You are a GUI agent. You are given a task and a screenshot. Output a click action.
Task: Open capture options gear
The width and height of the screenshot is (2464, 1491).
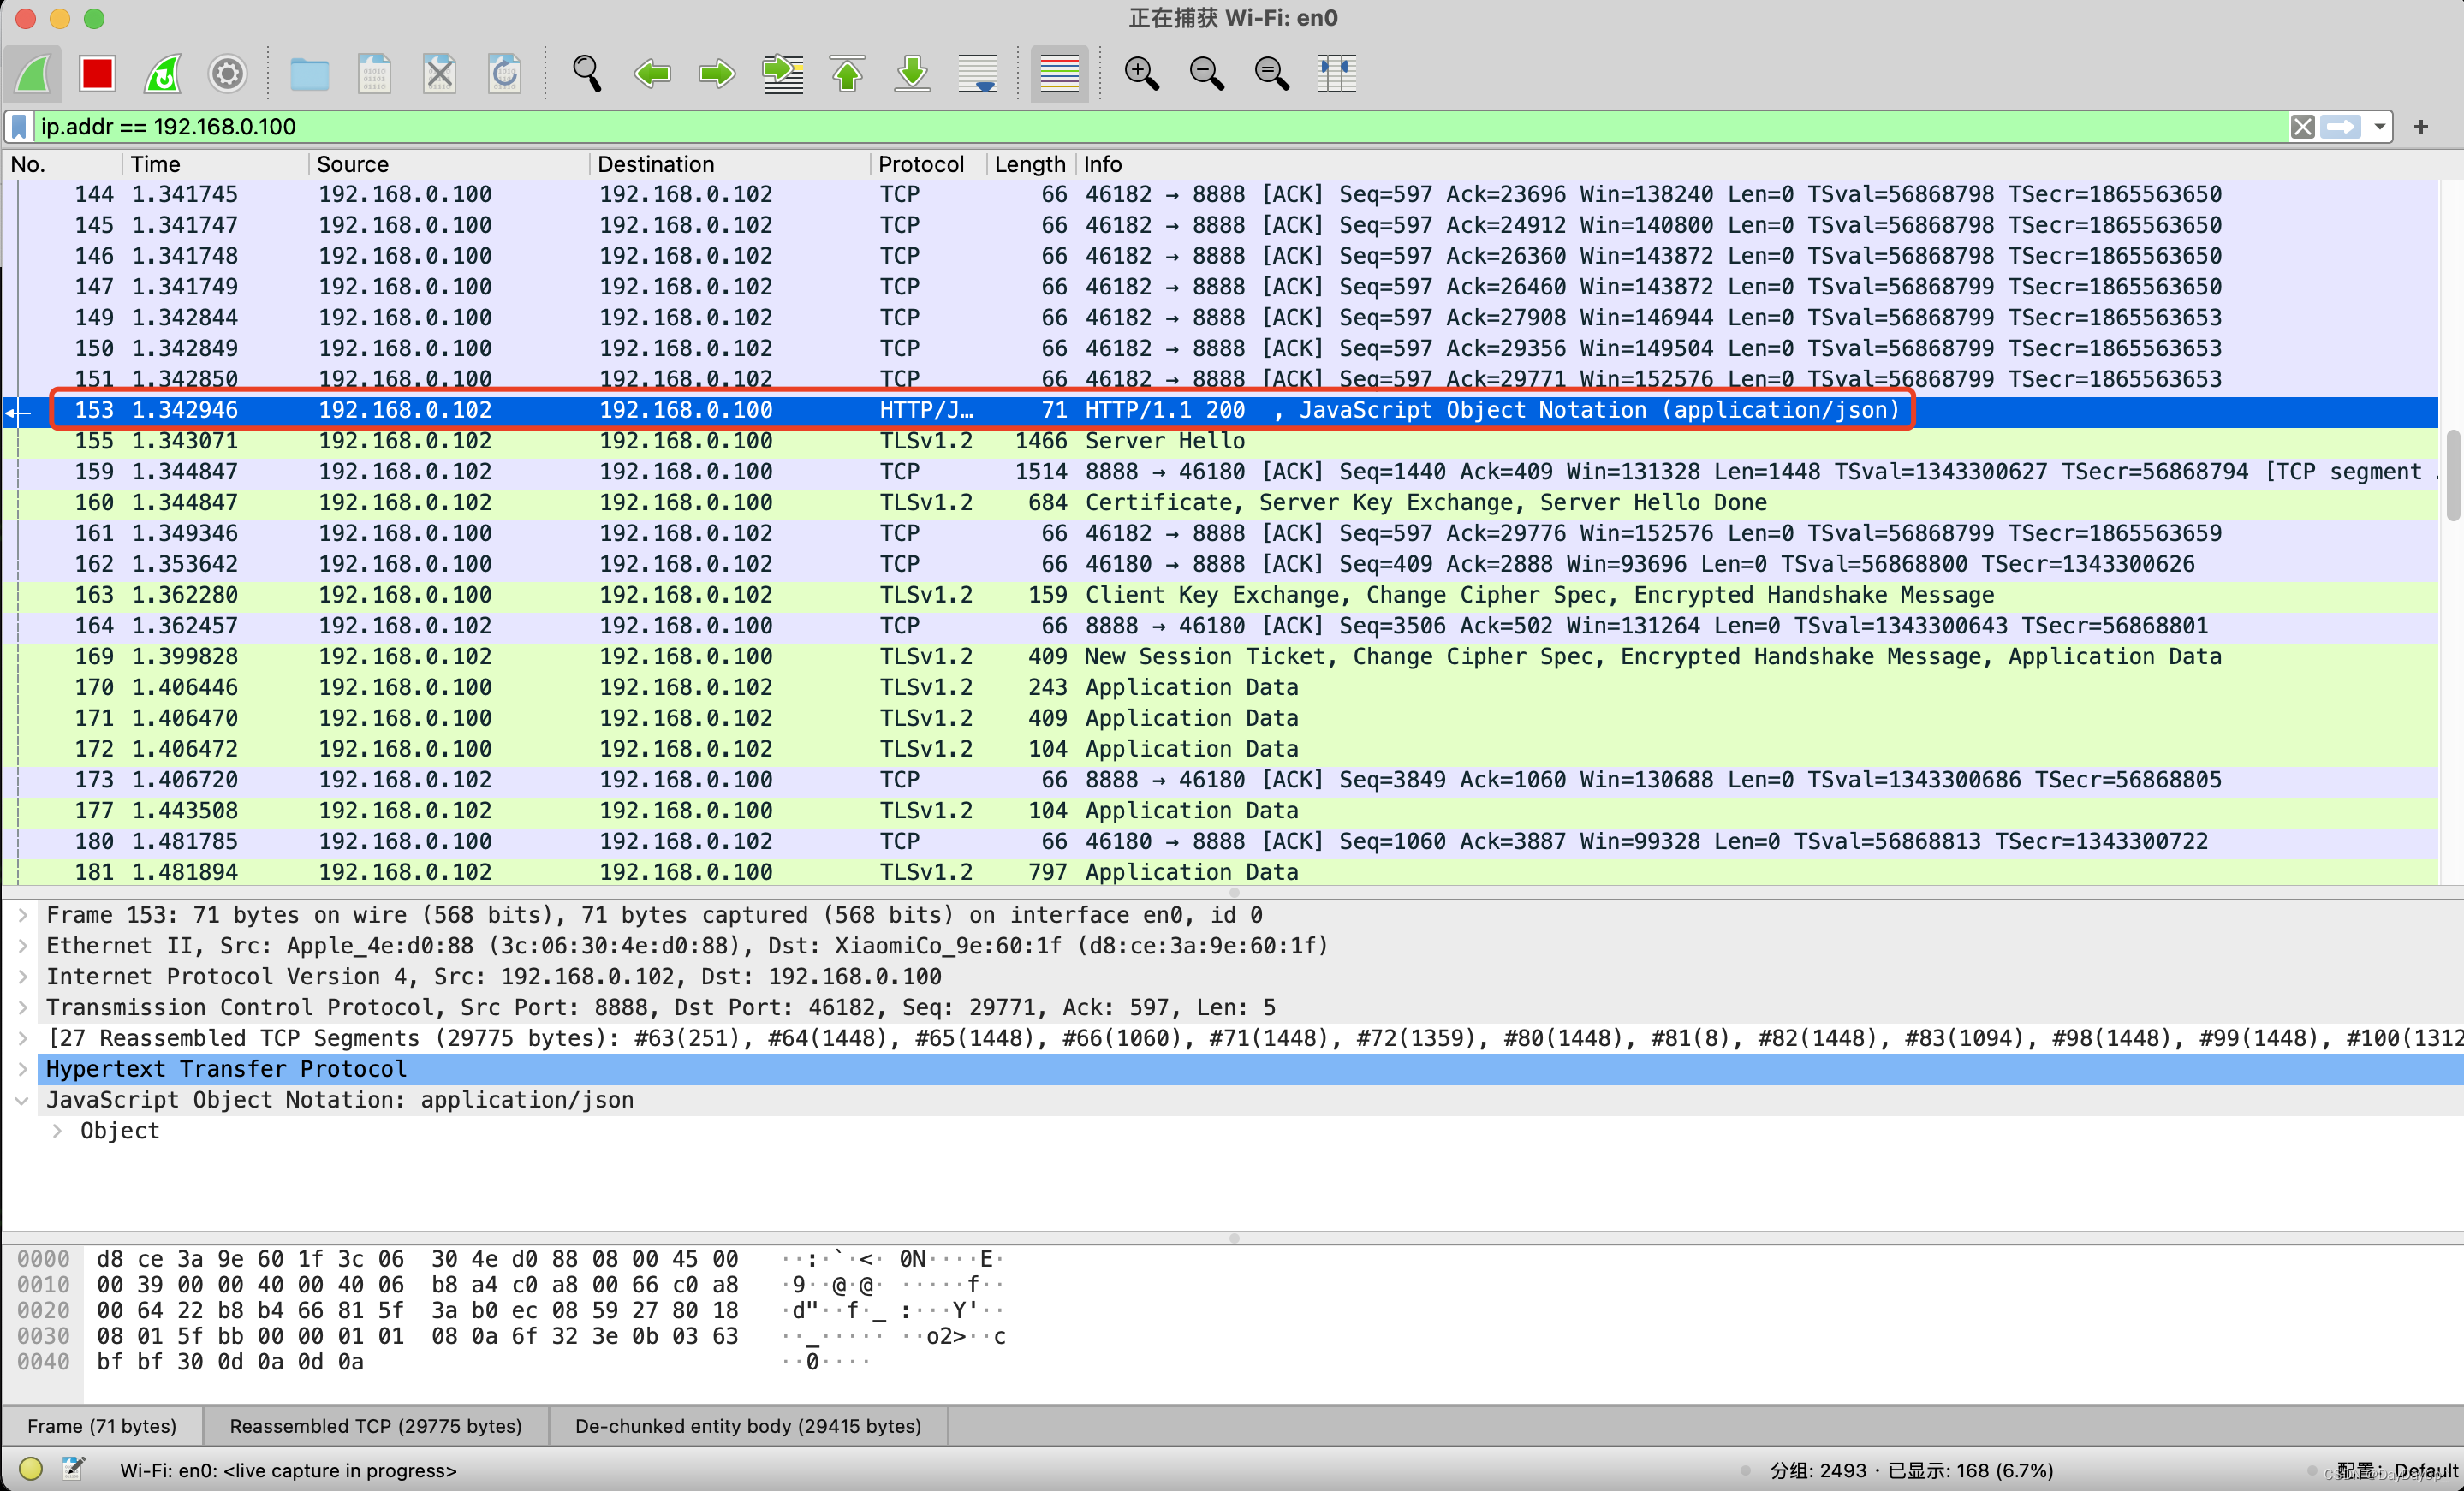pos(227,74)
